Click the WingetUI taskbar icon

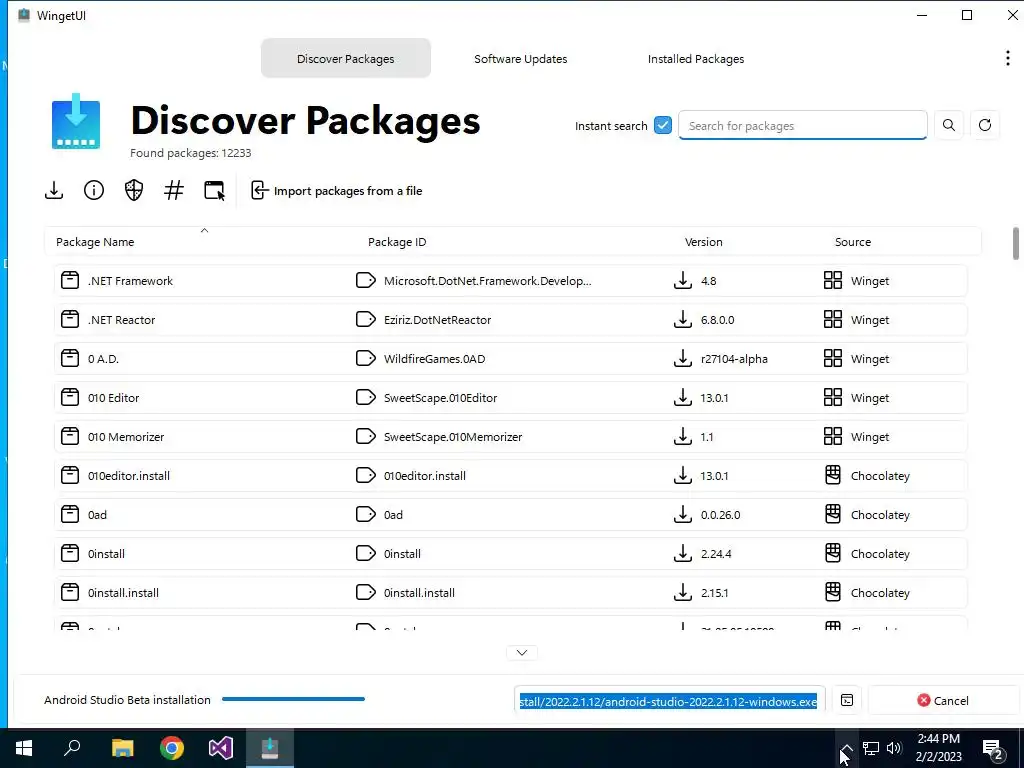tap(270, 748)
